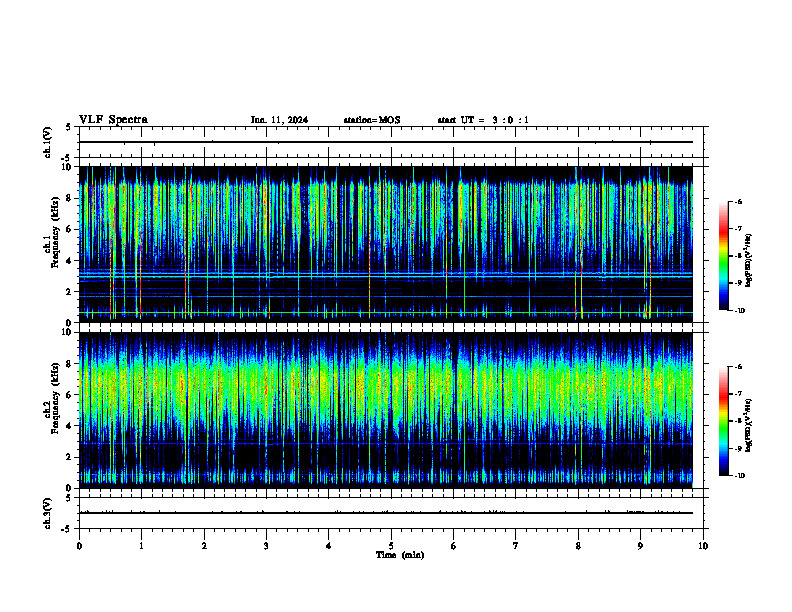792x612 pixels.
Task: Click the ch.3 voltage trace line
Action: click(386, 513)
